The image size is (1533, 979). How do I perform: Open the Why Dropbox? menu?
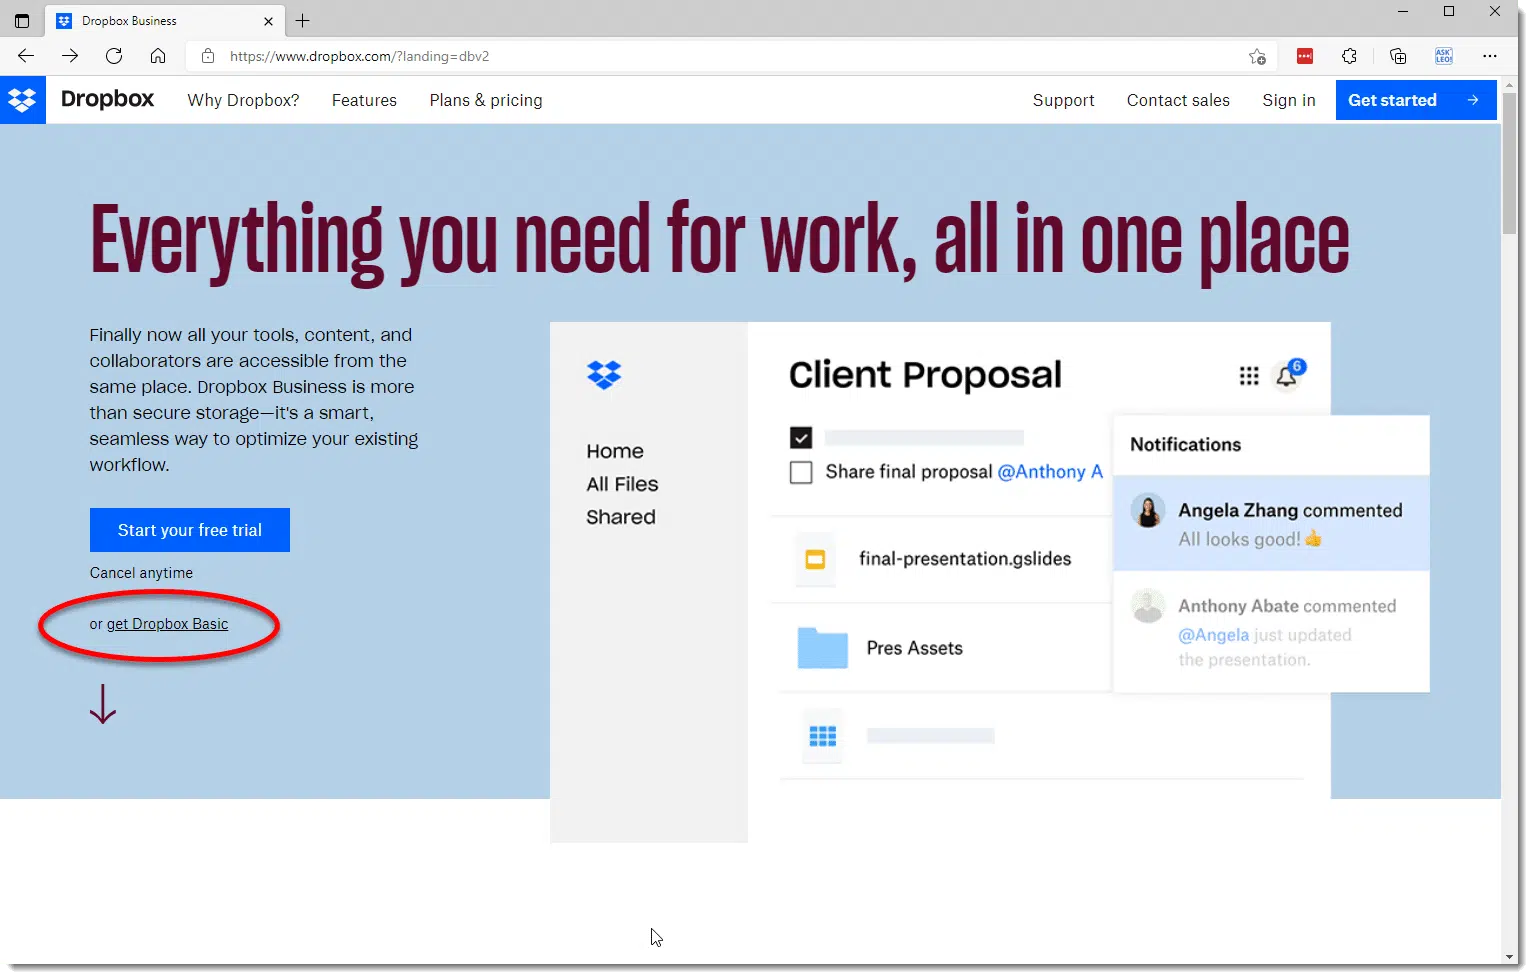(243, 100)
